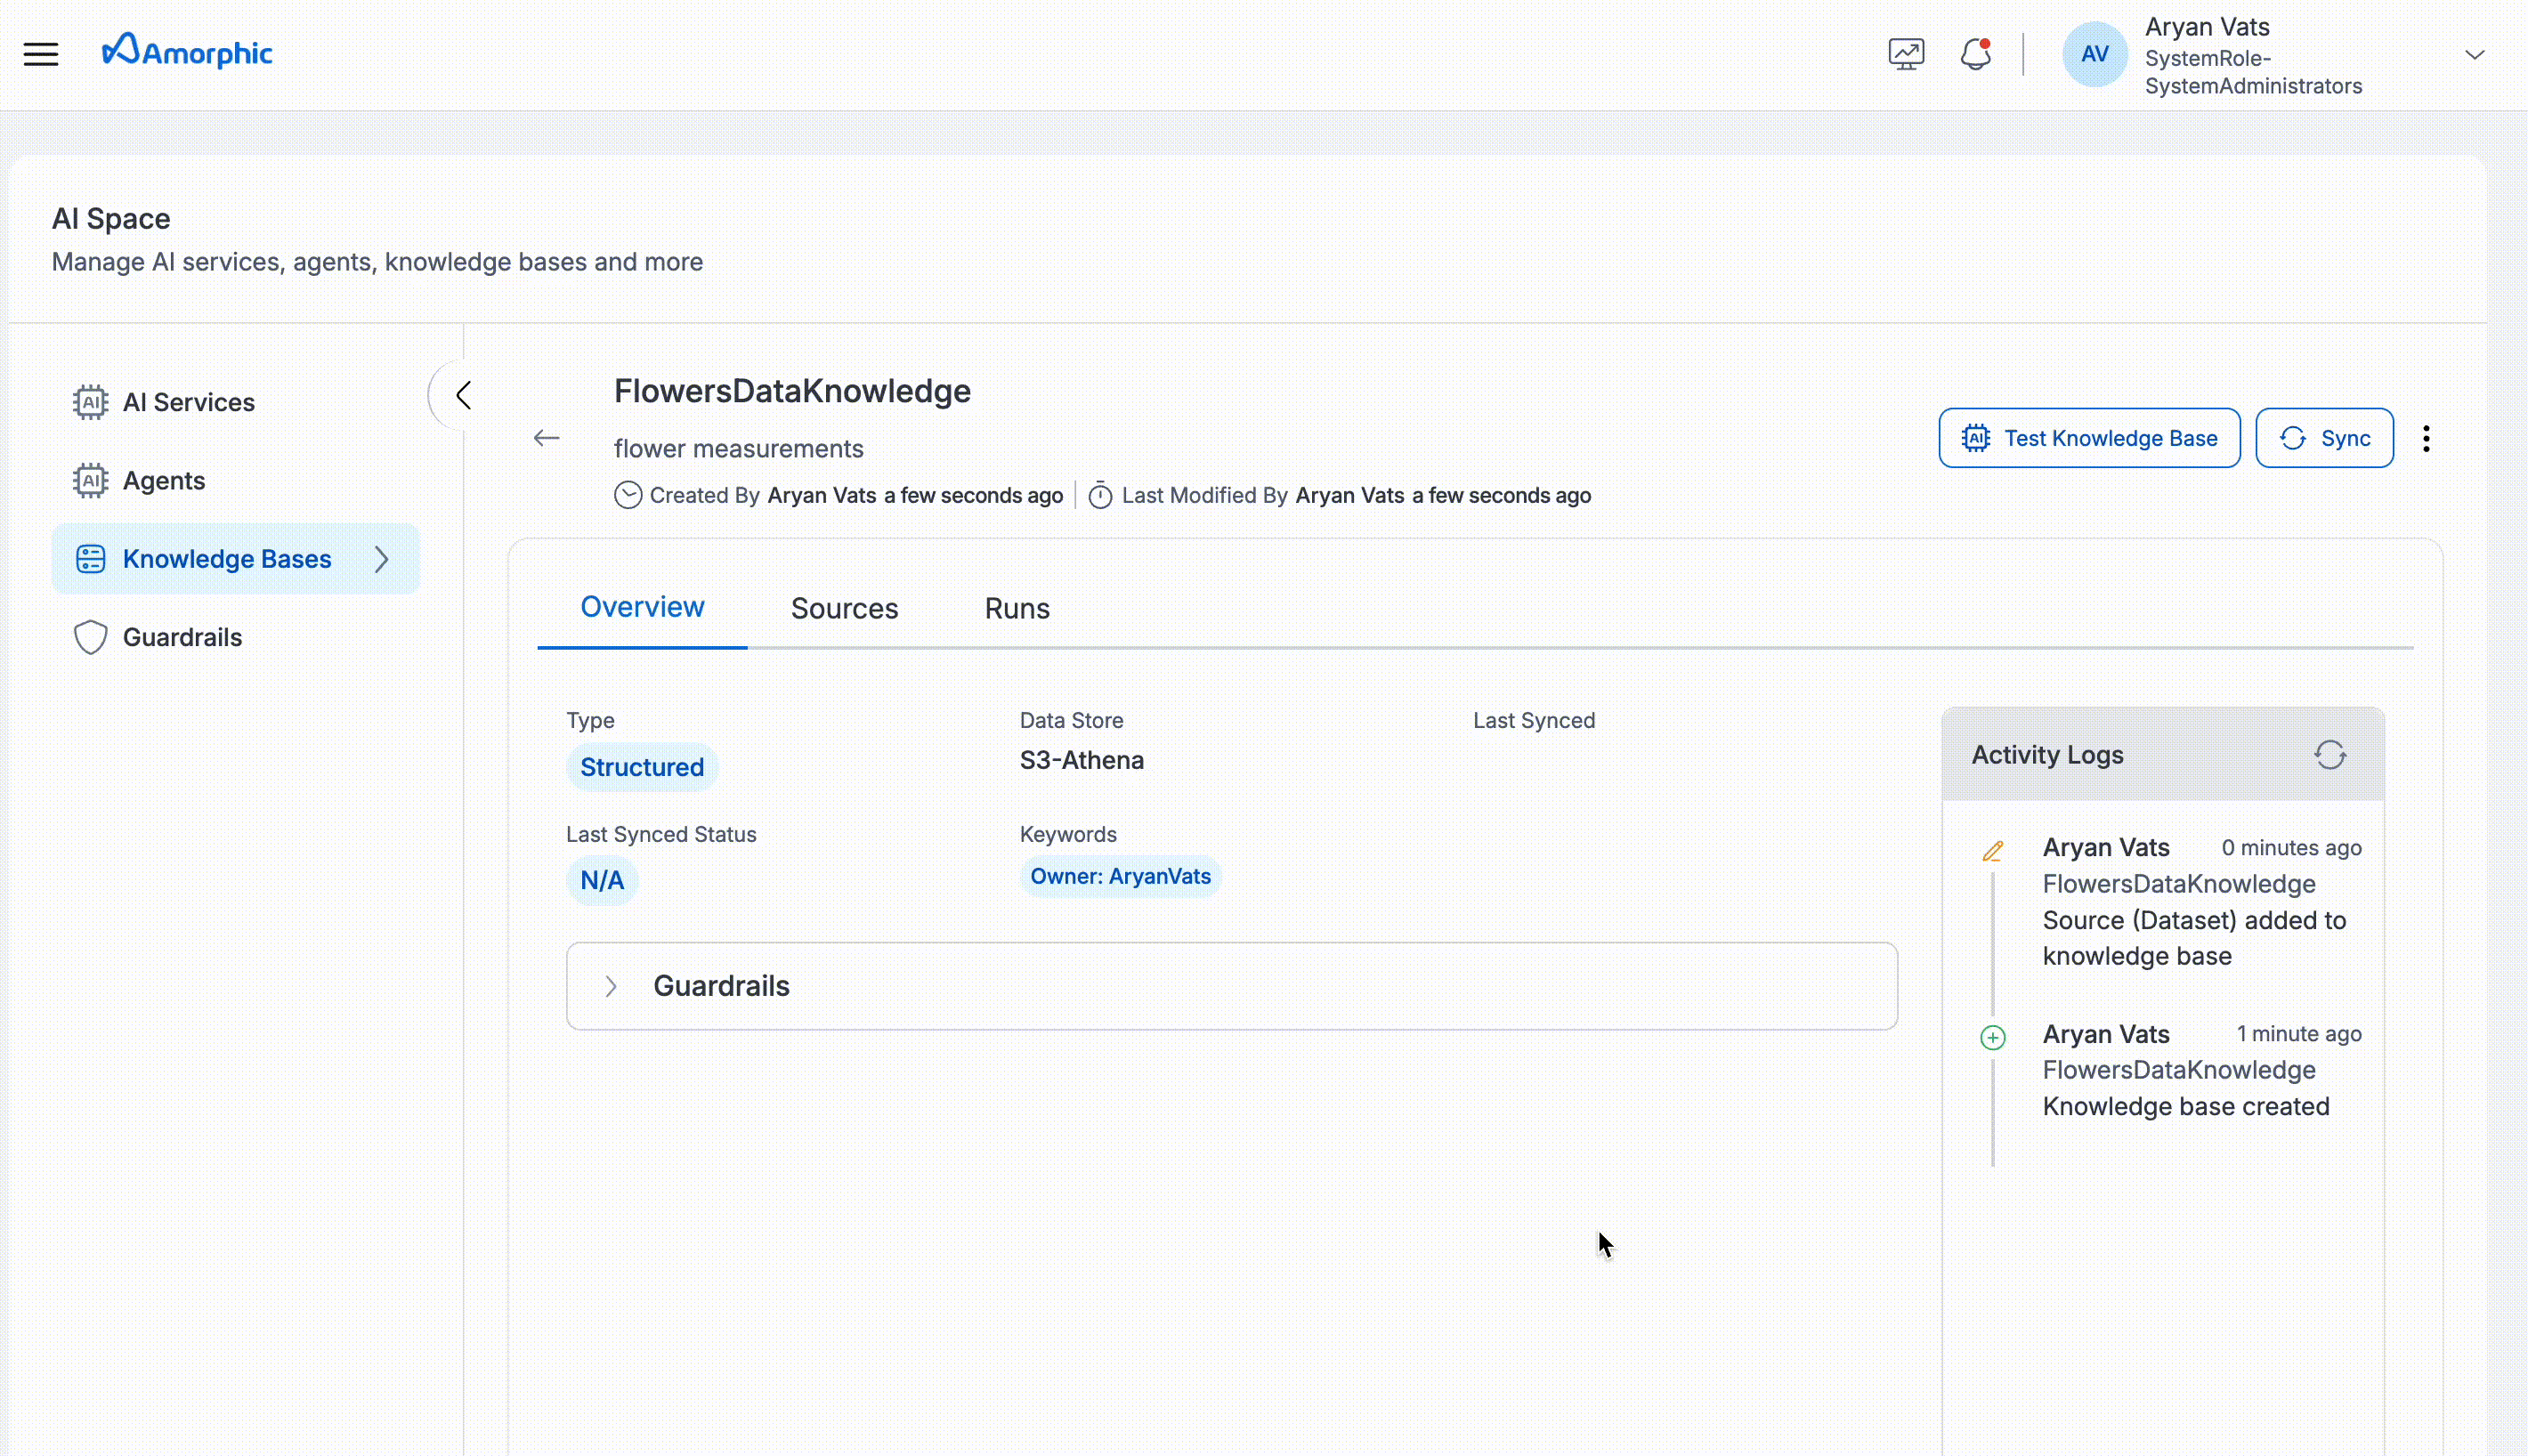Viewport: 2528px width, 1456px height.
Task: Expand Knowledge Bases sidebar chevron
Action: point(381,559)
